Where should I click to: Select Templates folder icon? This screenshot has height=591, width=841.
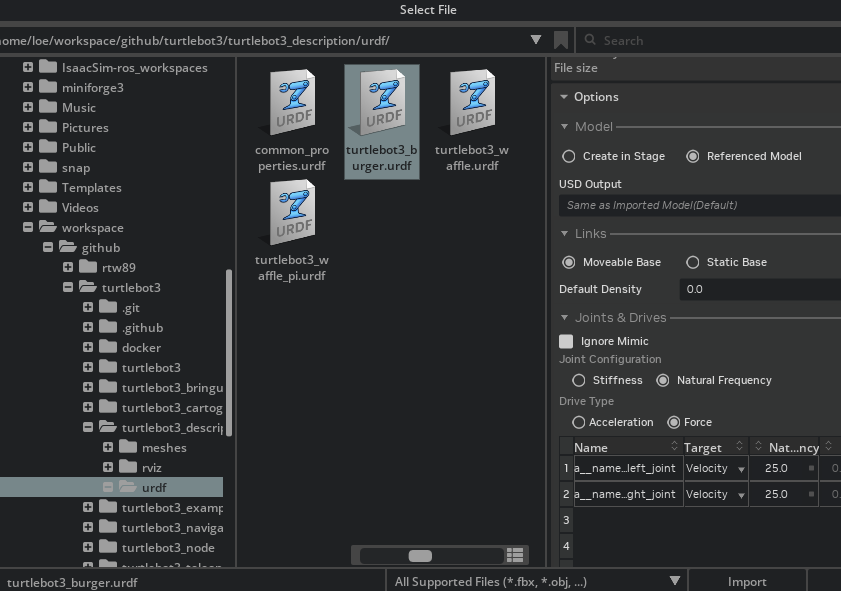(x=48, y=187)
